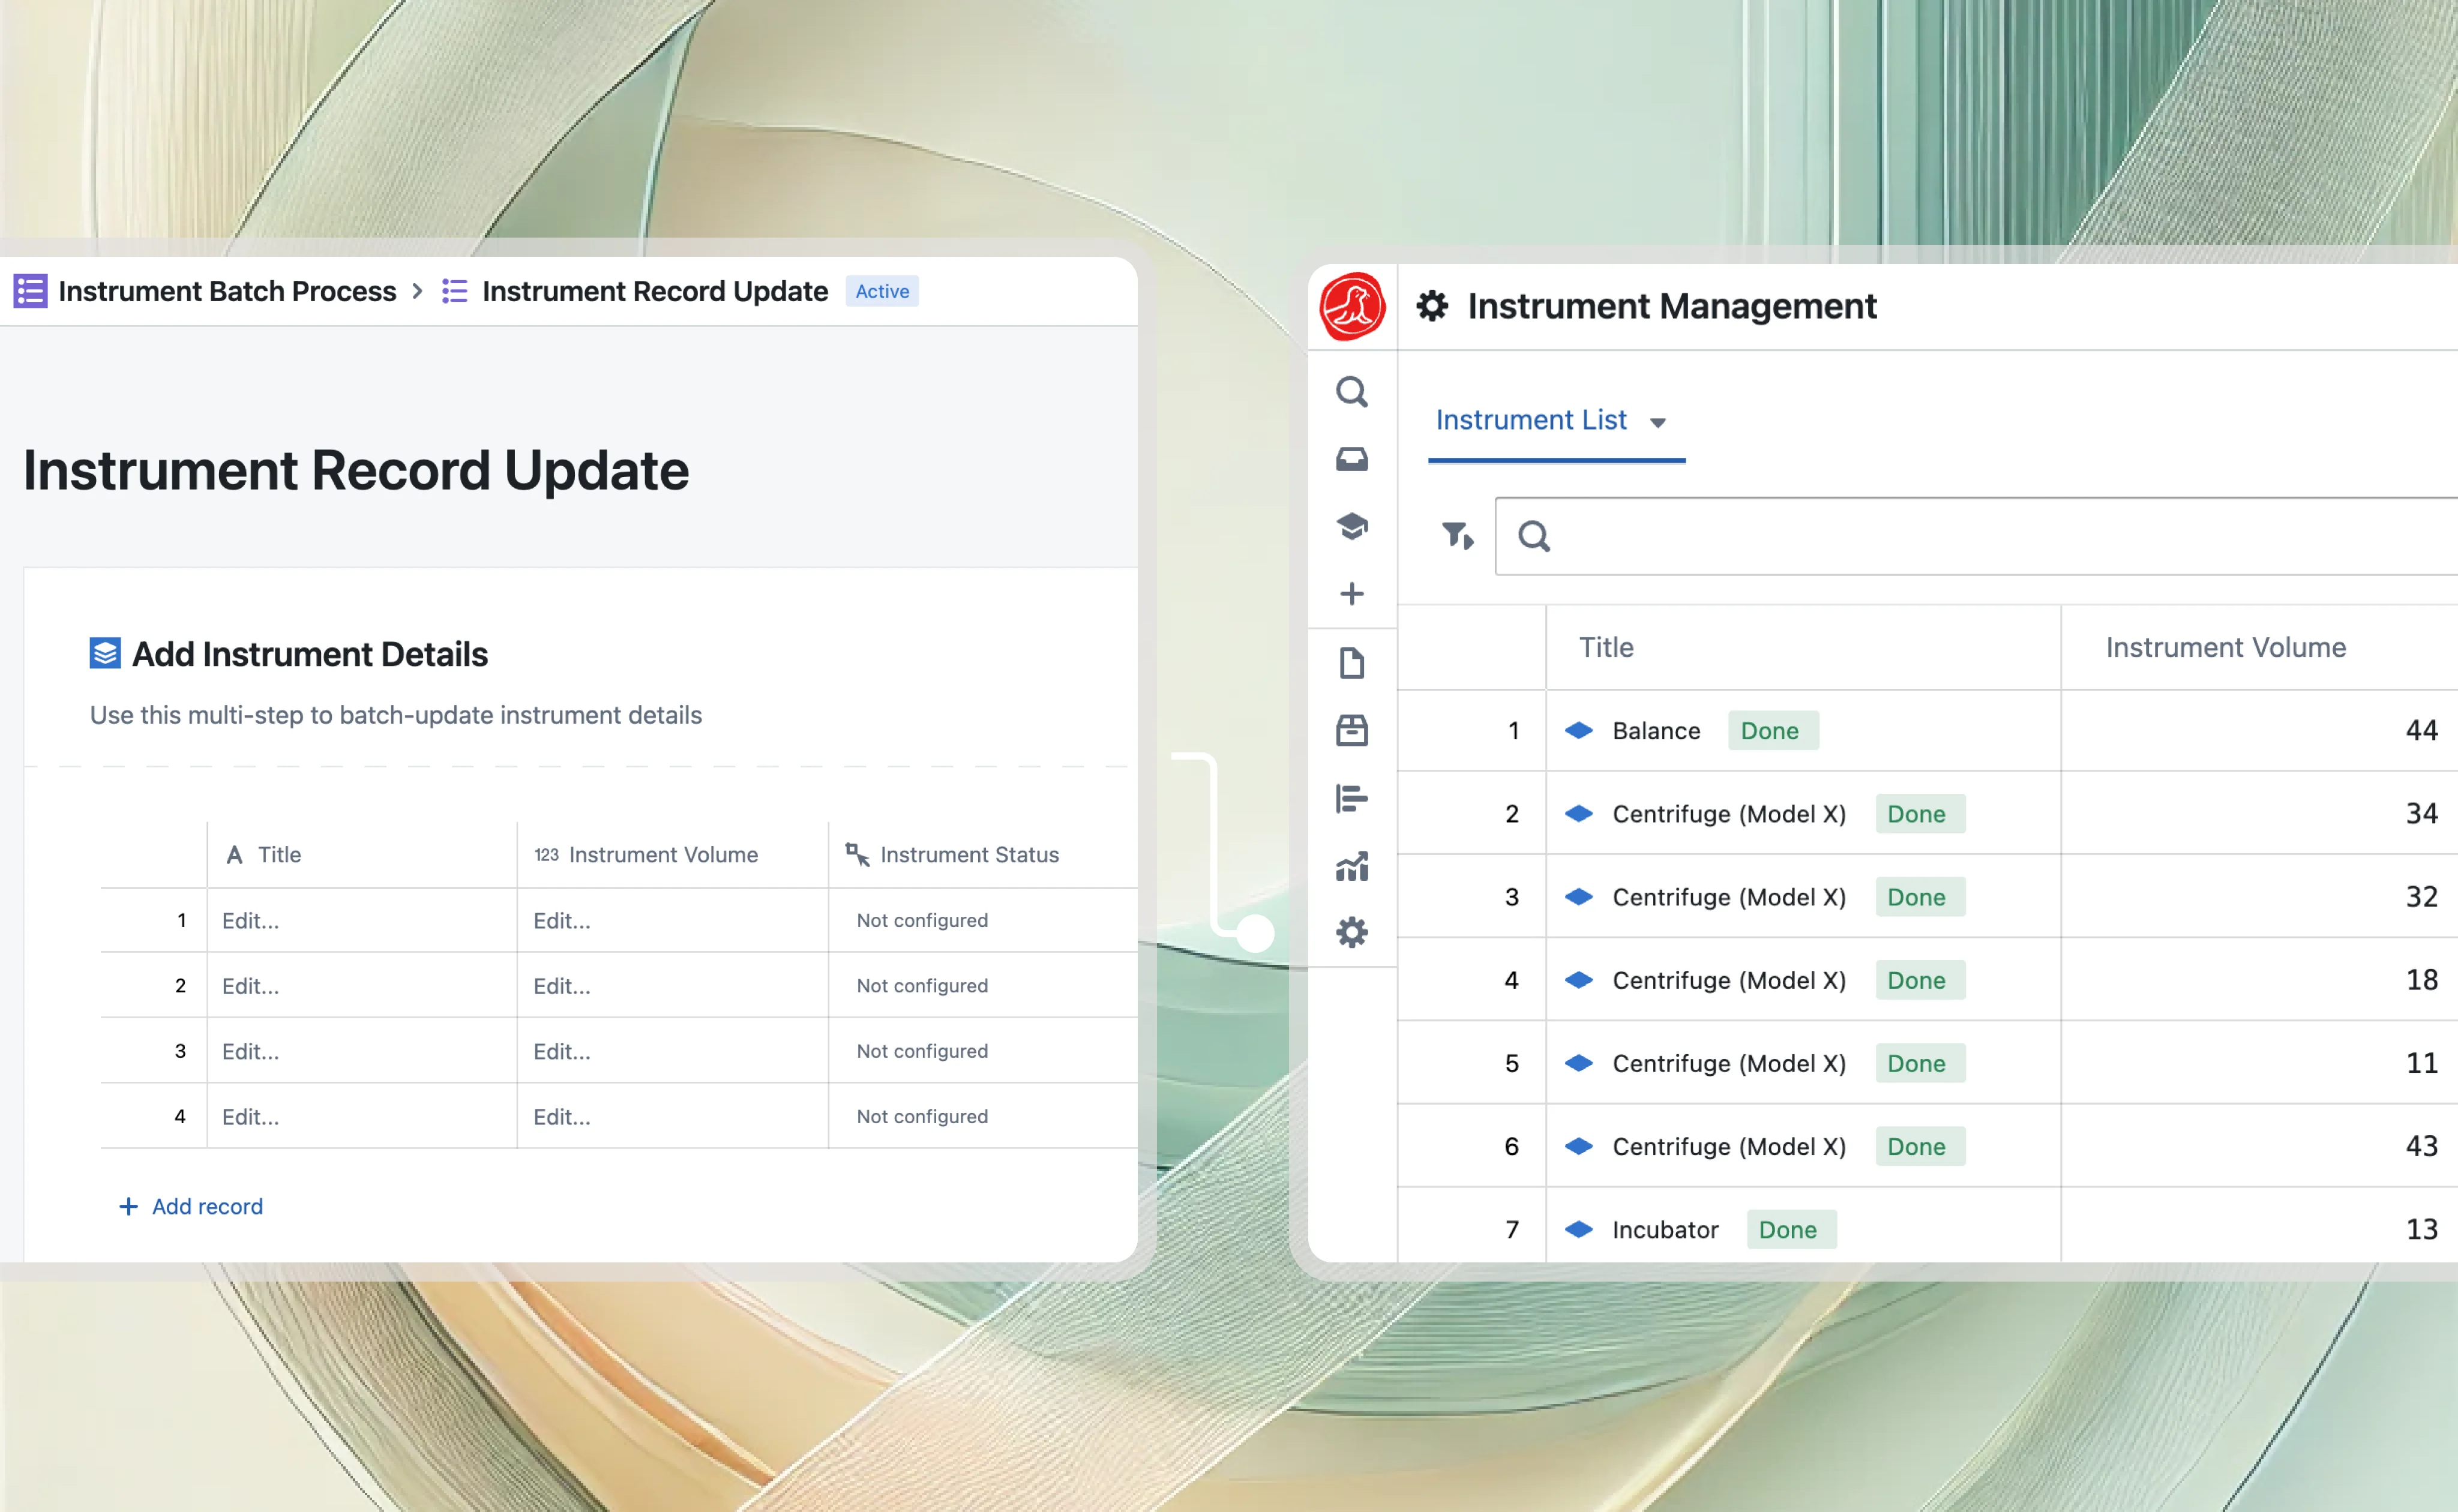
Task: Edit Title cell in row 4
Action: click(x=362, y=1116)
